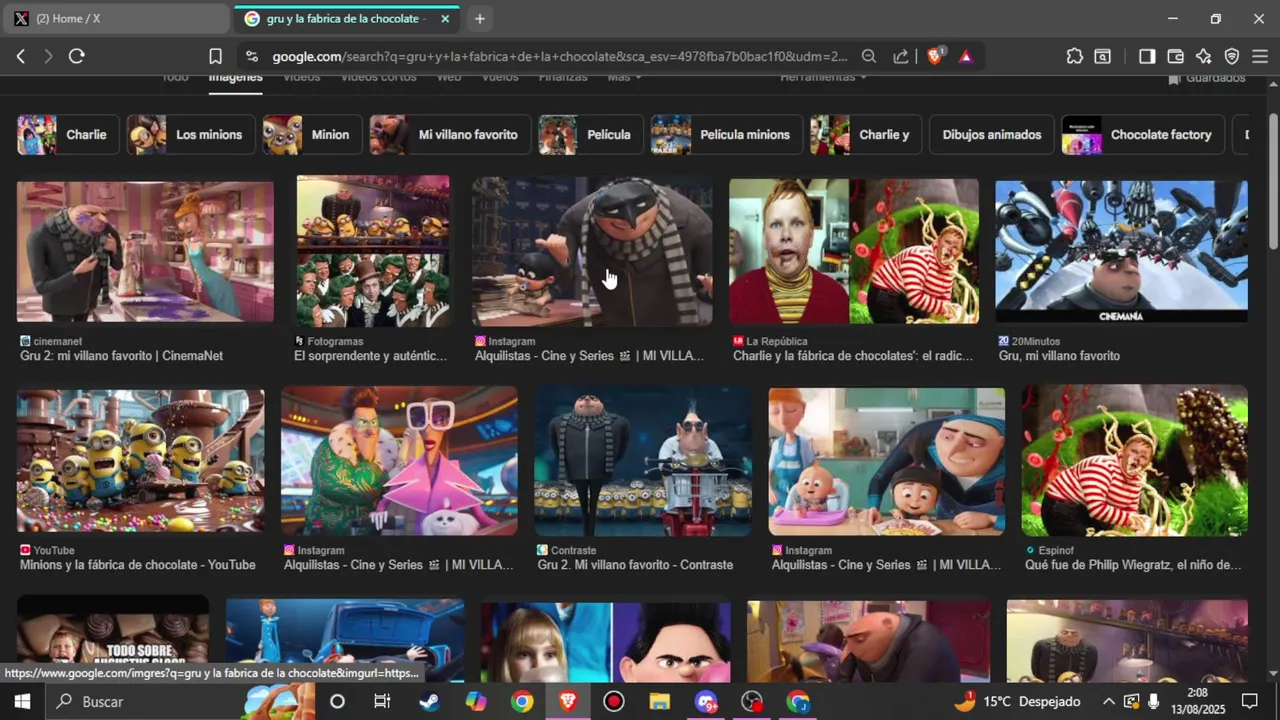Open the Extensions puzzle icon

pyautogui.click(x=1075, y=57)
